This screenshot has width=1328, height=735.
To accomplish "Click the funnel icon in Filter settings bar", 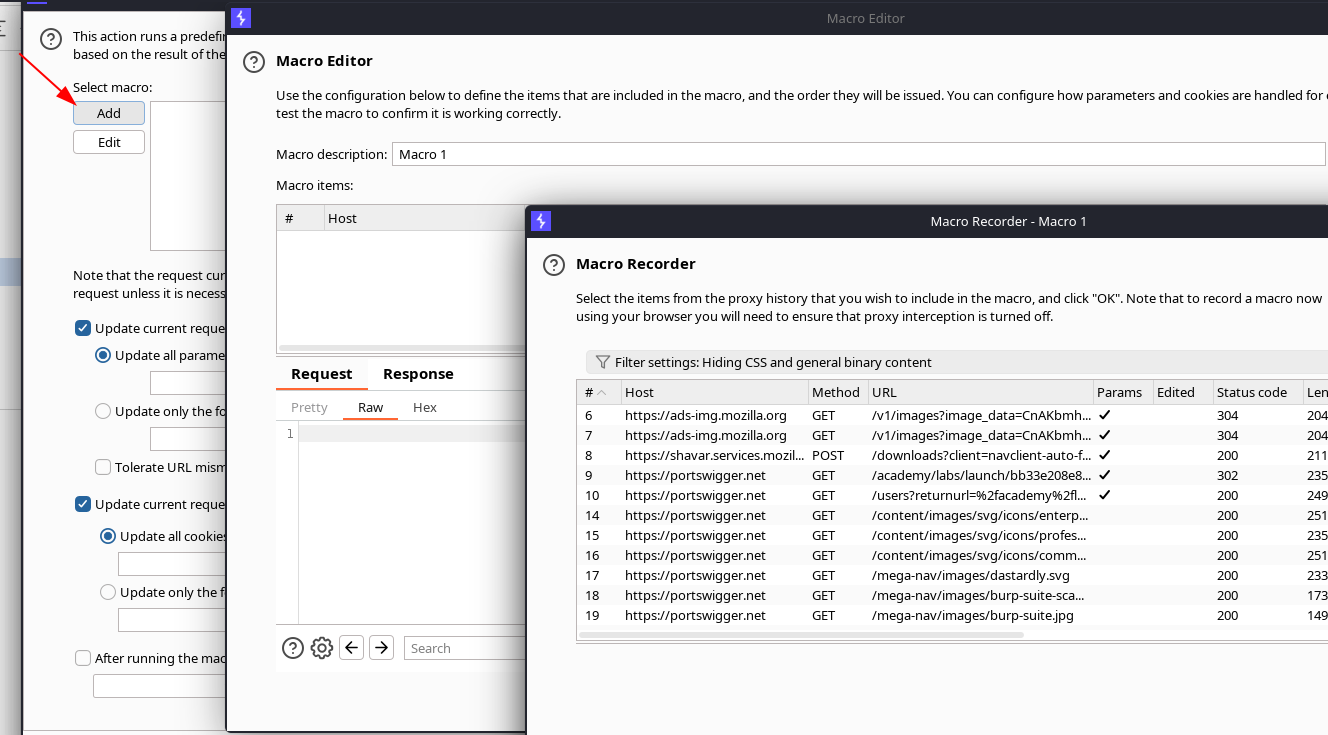I will click(603, 362).
